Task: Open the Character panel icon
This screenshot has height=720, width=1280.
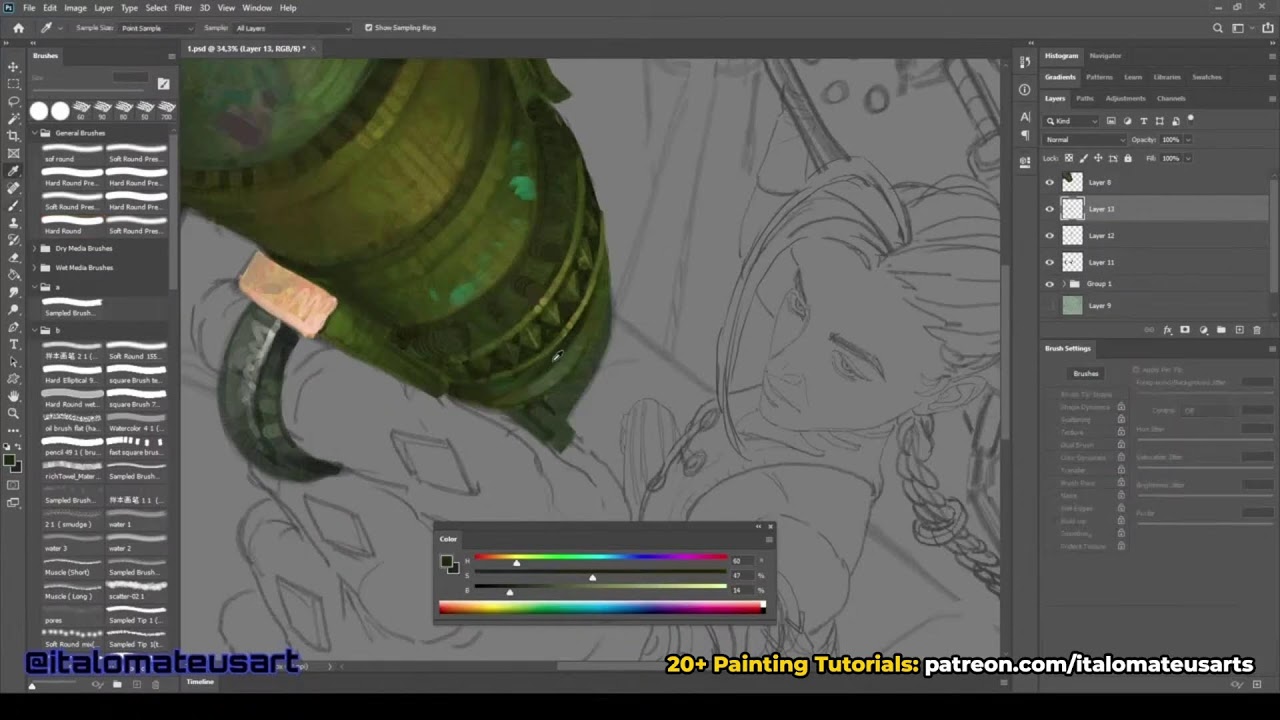Action: point(1024,117)
